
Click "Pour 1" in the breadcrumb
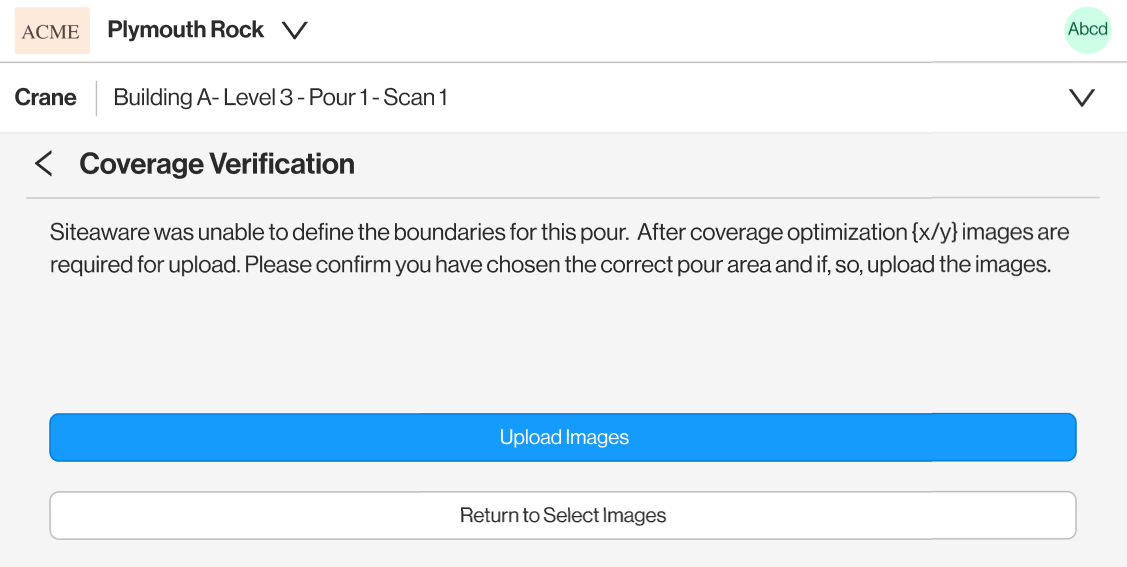click(339, 98)
